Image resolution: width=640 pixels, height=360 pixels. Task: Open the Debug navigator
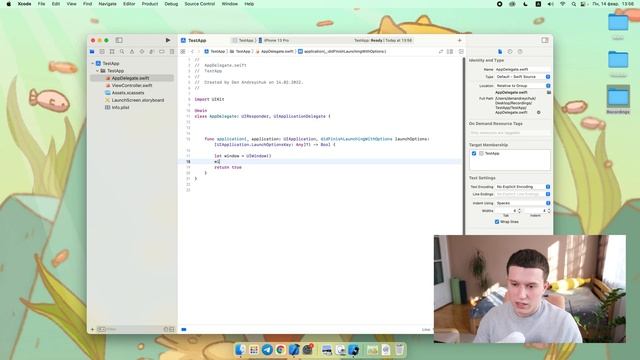pyautogui.click(x=152, y=51)
